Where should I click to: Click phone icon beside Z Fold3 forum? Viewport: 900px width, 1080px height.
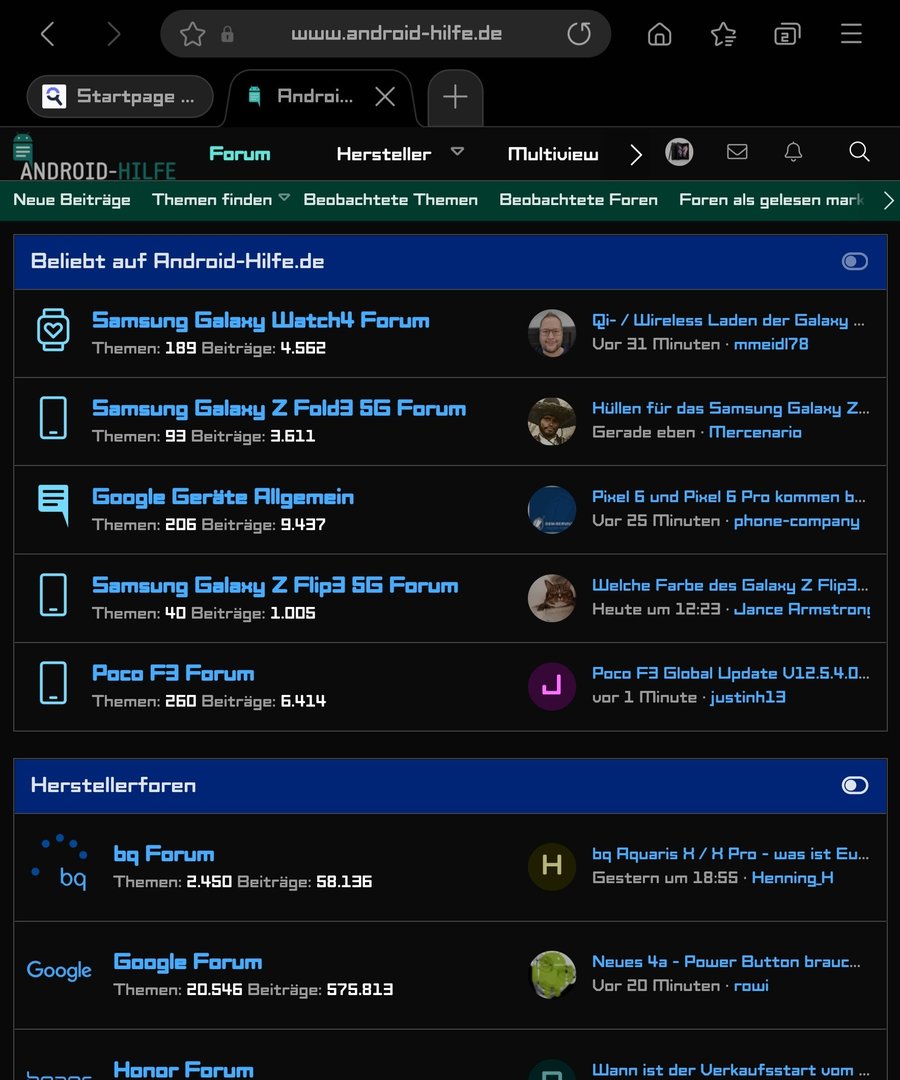pyautogui.click(x=53, y=418)
